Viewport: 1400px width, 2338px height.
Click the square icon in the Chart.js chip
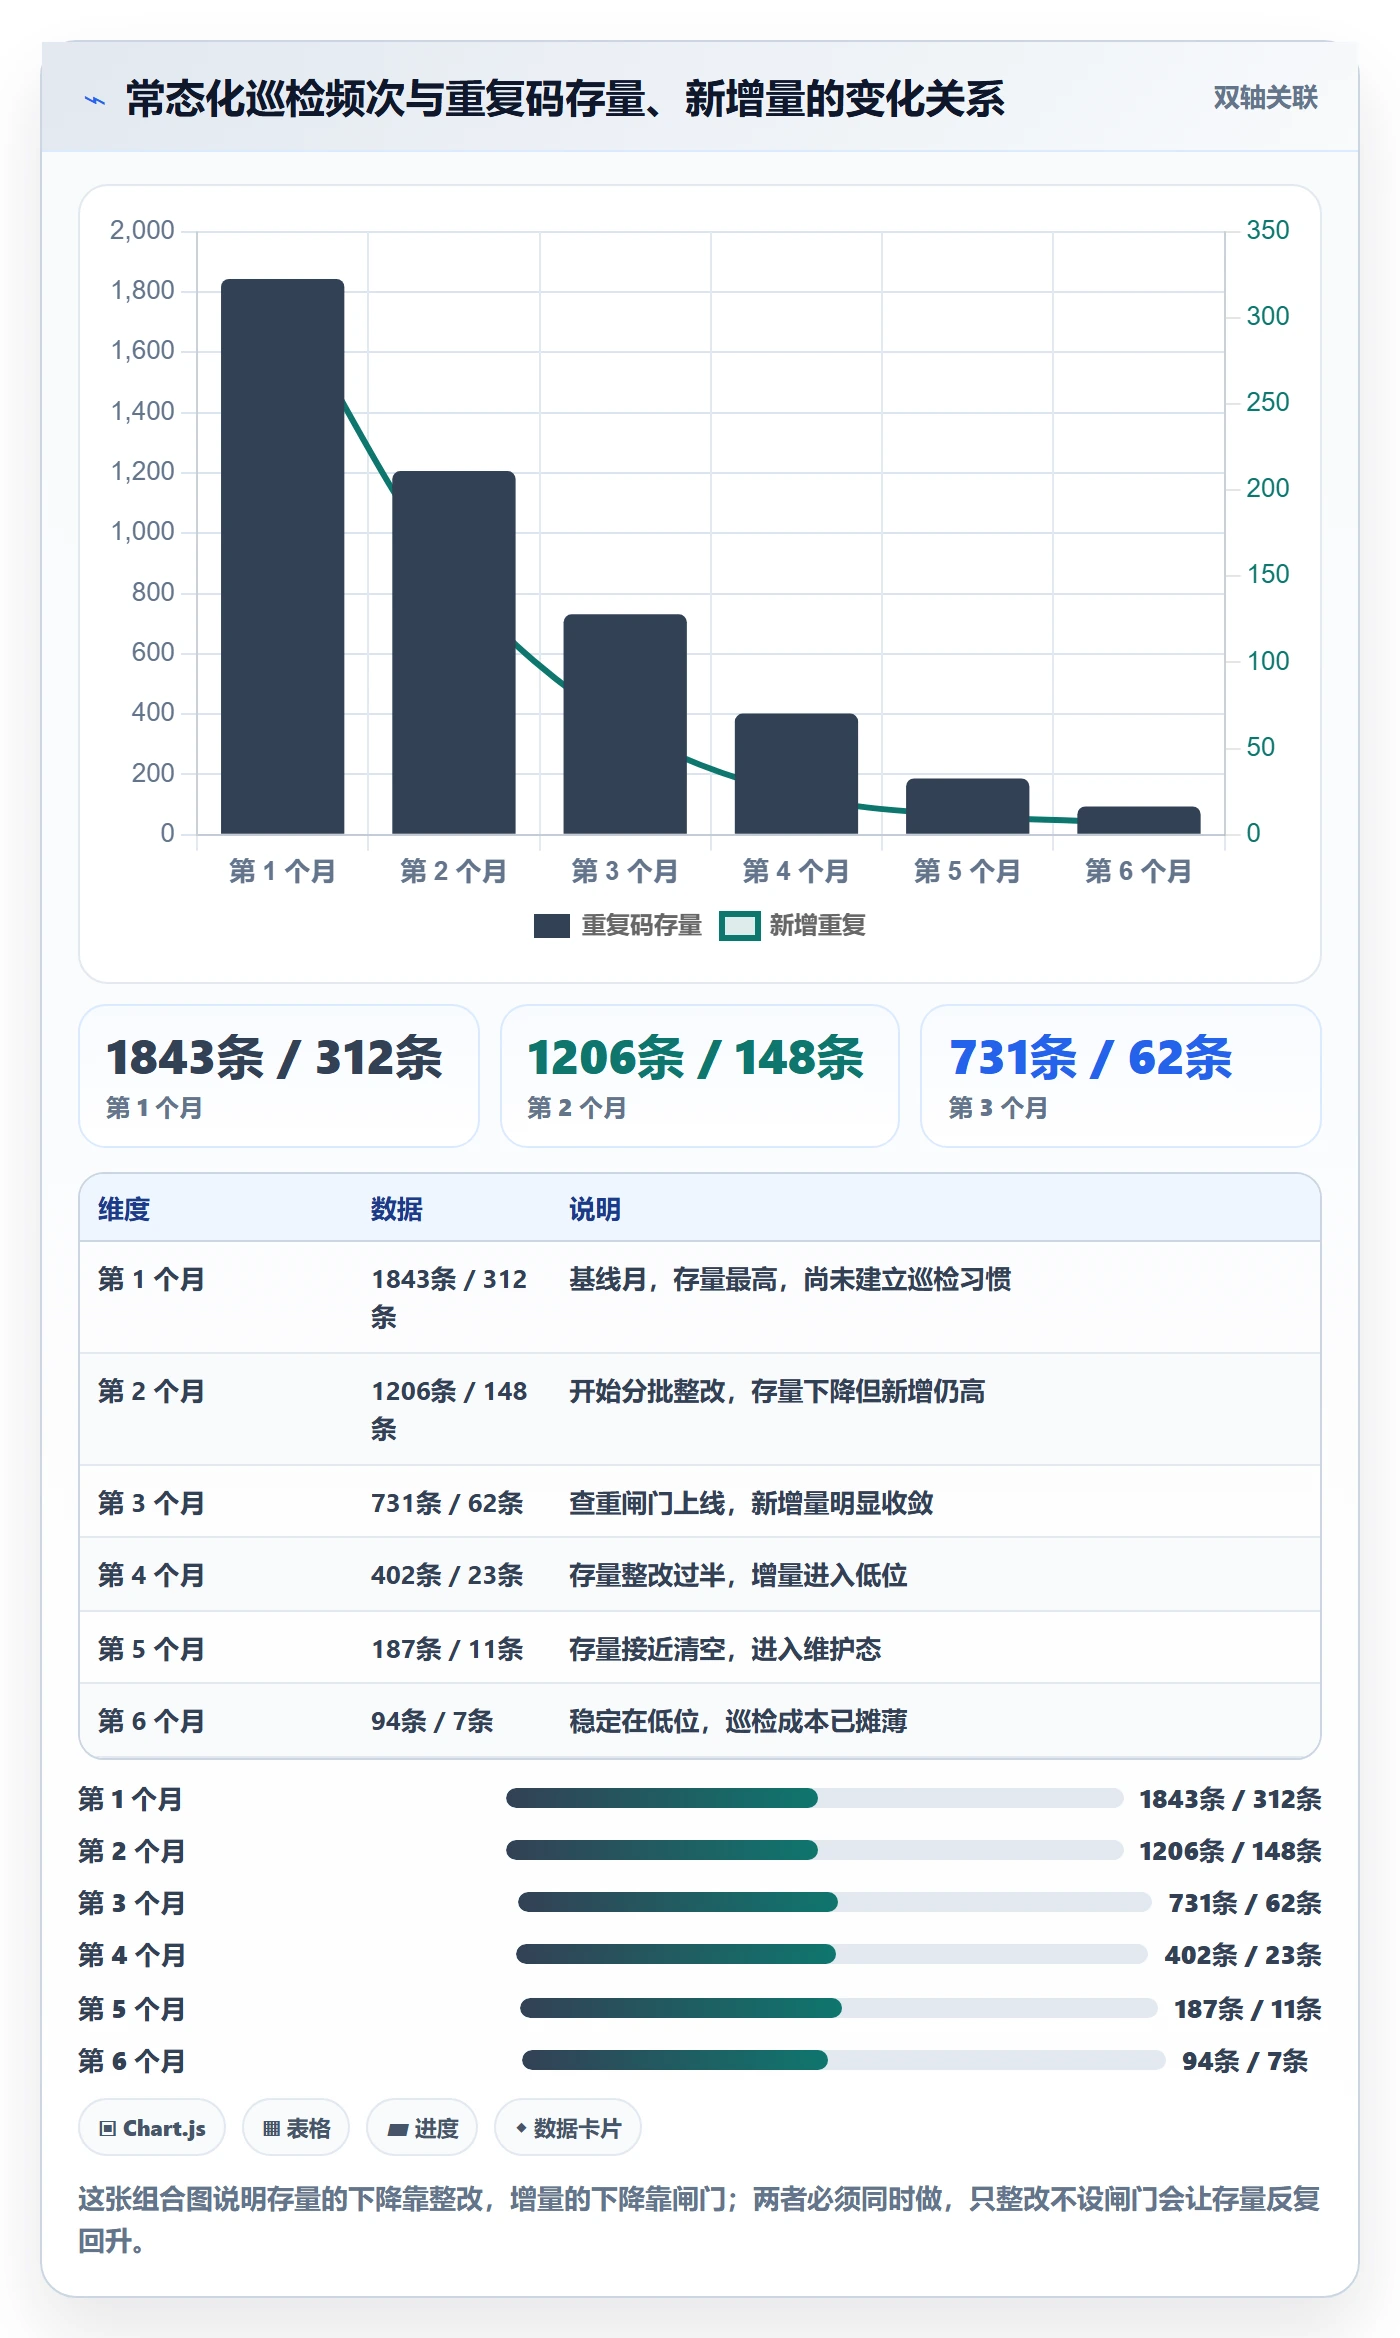[x=107, y=2128]
